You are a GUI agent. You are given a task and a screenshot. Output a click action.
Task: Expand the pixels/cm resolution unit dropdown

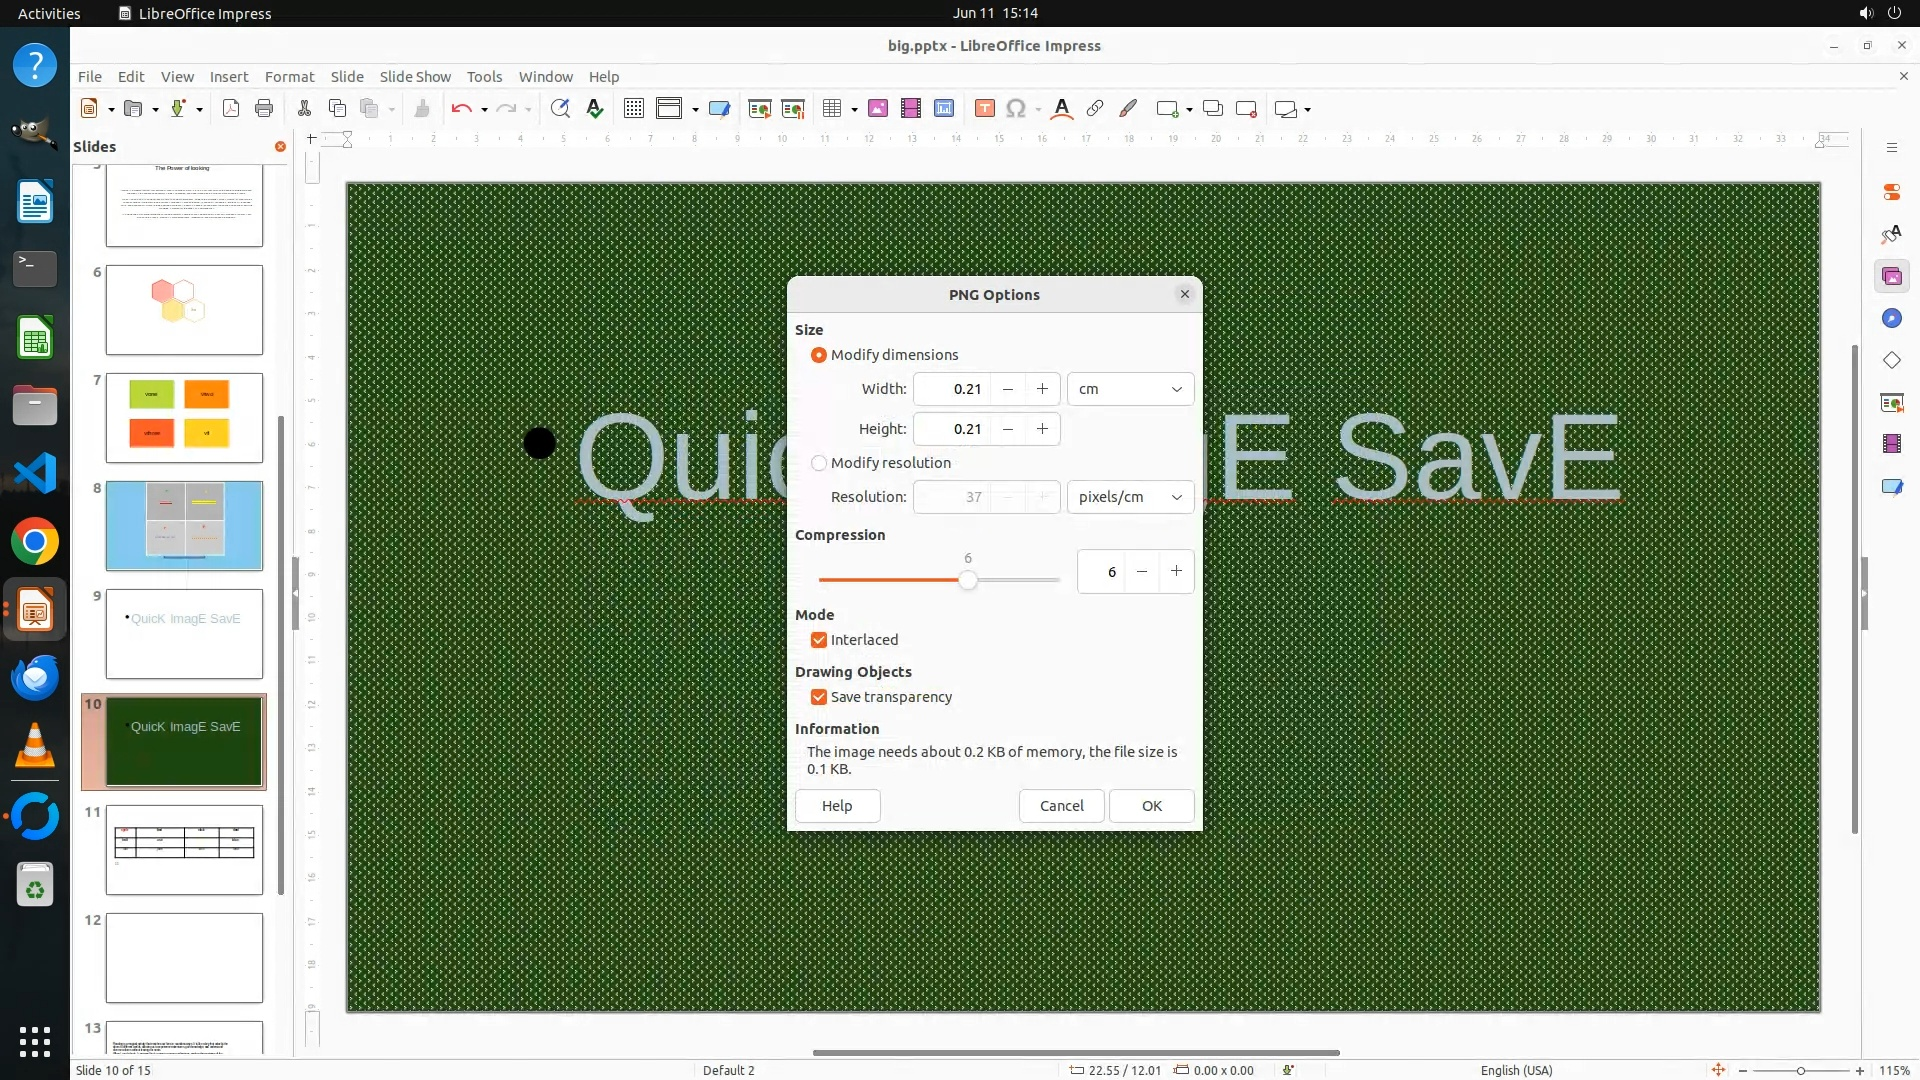point(1130,497)
